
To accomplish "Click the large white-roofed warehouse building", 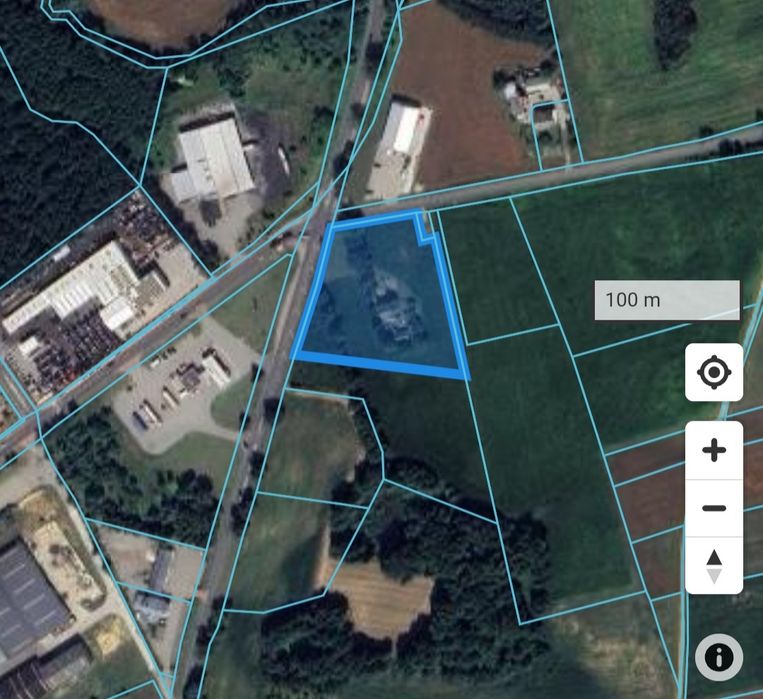I will (x=212, y=161).
